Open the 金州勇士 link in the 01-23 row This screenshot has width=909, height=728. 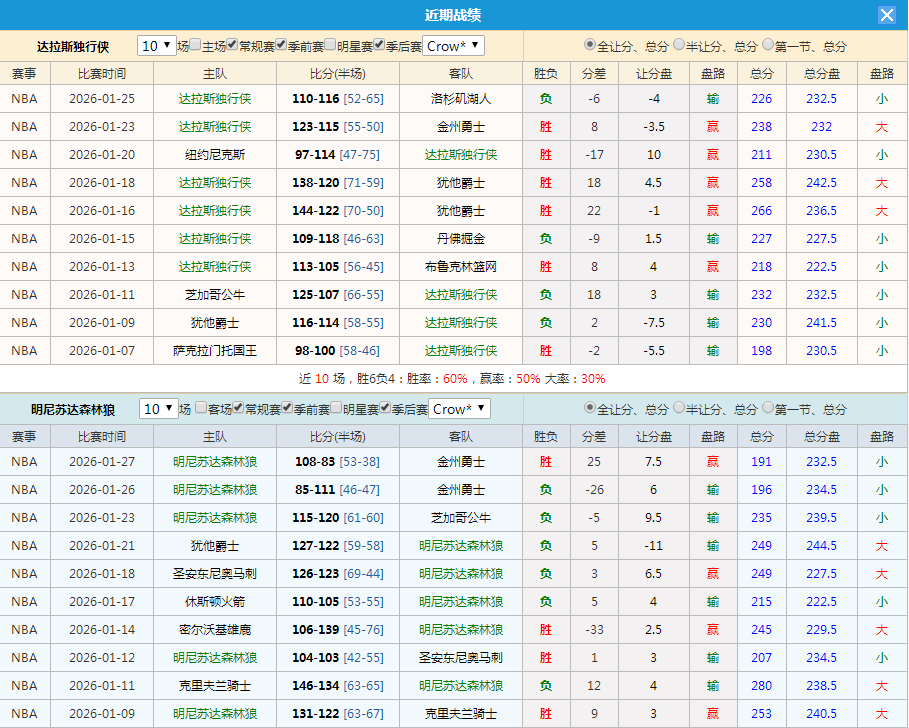pyautogui.click(x=459, y=126)
